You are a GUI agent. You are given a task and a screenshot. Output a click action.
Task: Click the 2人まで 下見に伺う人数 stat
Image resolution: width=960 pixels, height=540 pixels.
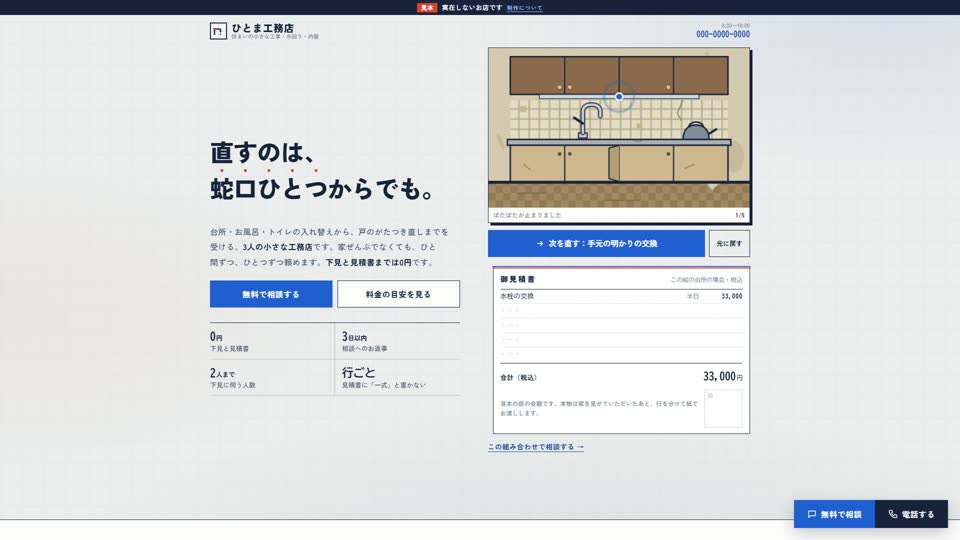tap(271, 377)
